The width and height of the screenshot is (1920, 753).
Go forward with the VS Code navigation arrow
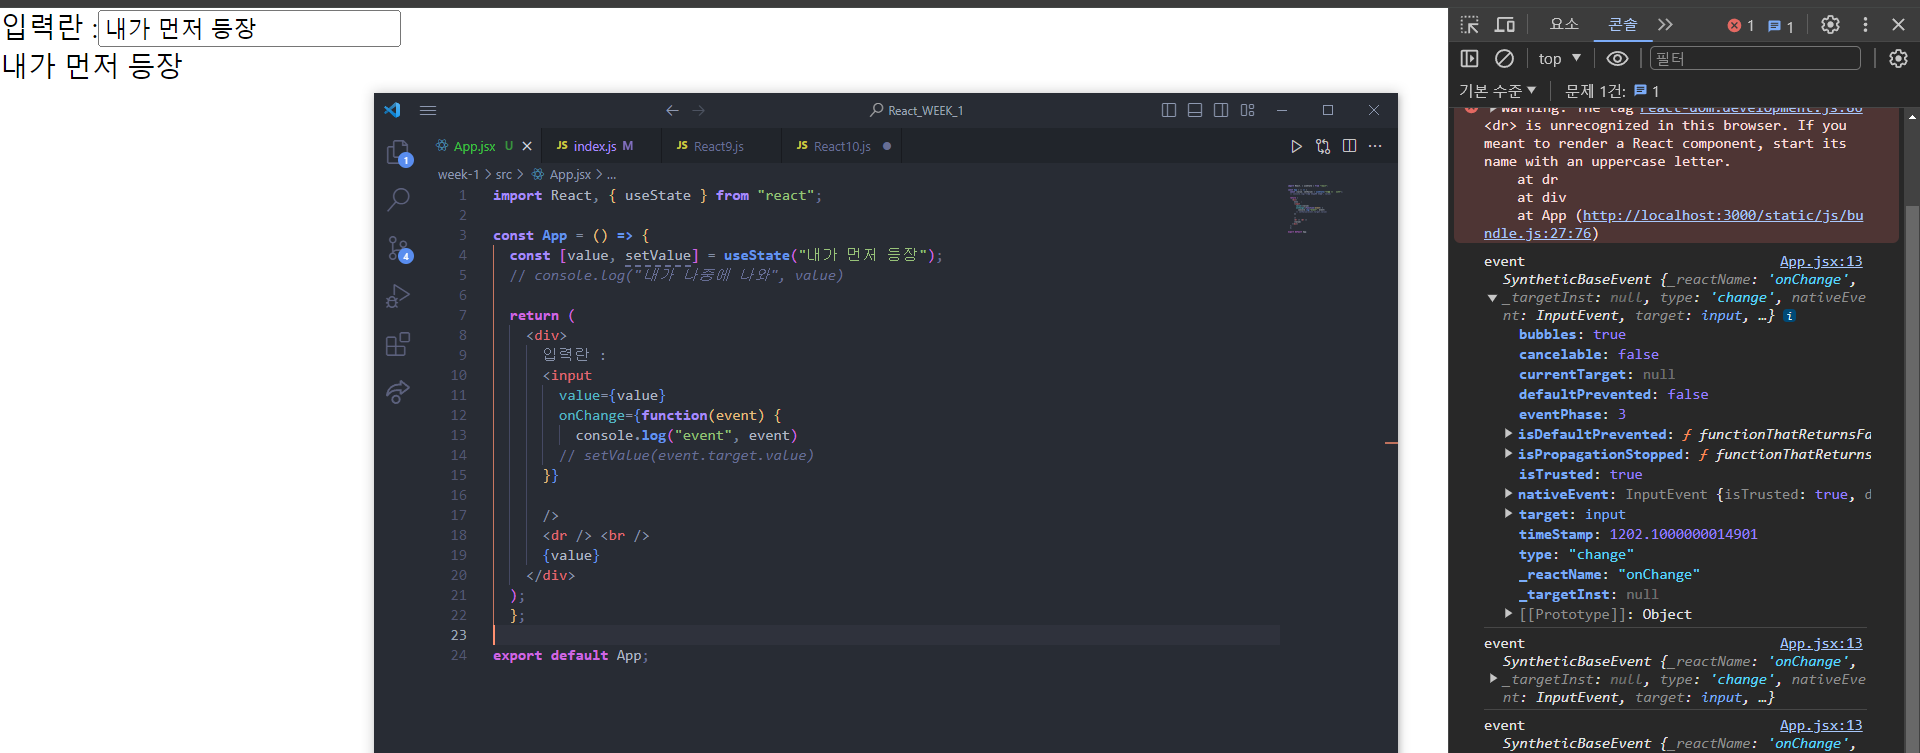699,110
